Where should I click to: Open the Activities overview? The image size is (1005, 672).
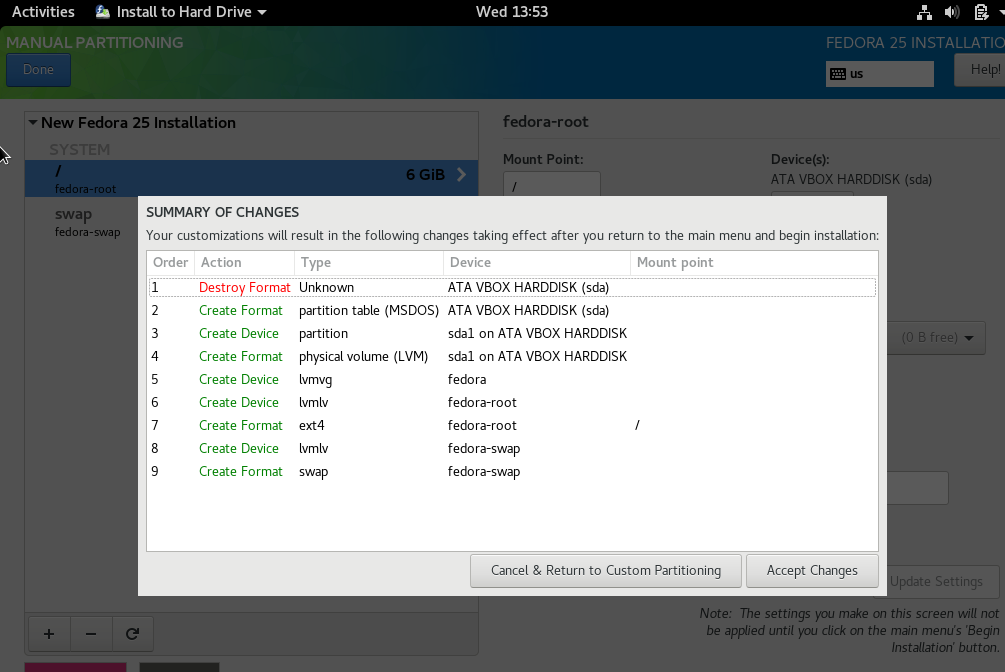tap(43, 12)
